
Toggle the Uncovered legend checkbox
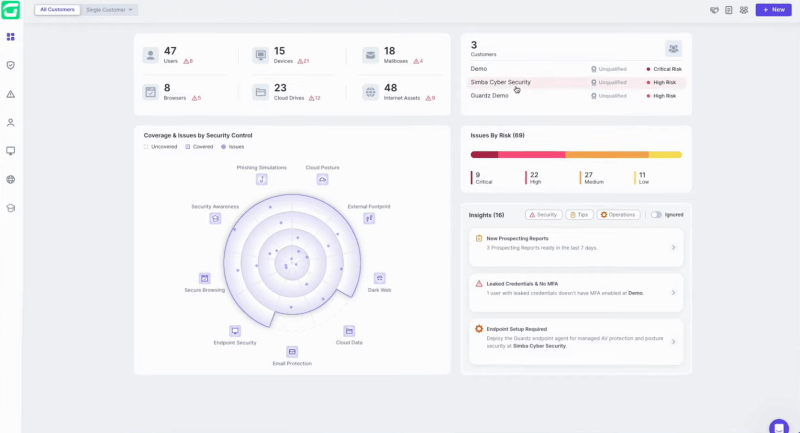tap(146, 147)
